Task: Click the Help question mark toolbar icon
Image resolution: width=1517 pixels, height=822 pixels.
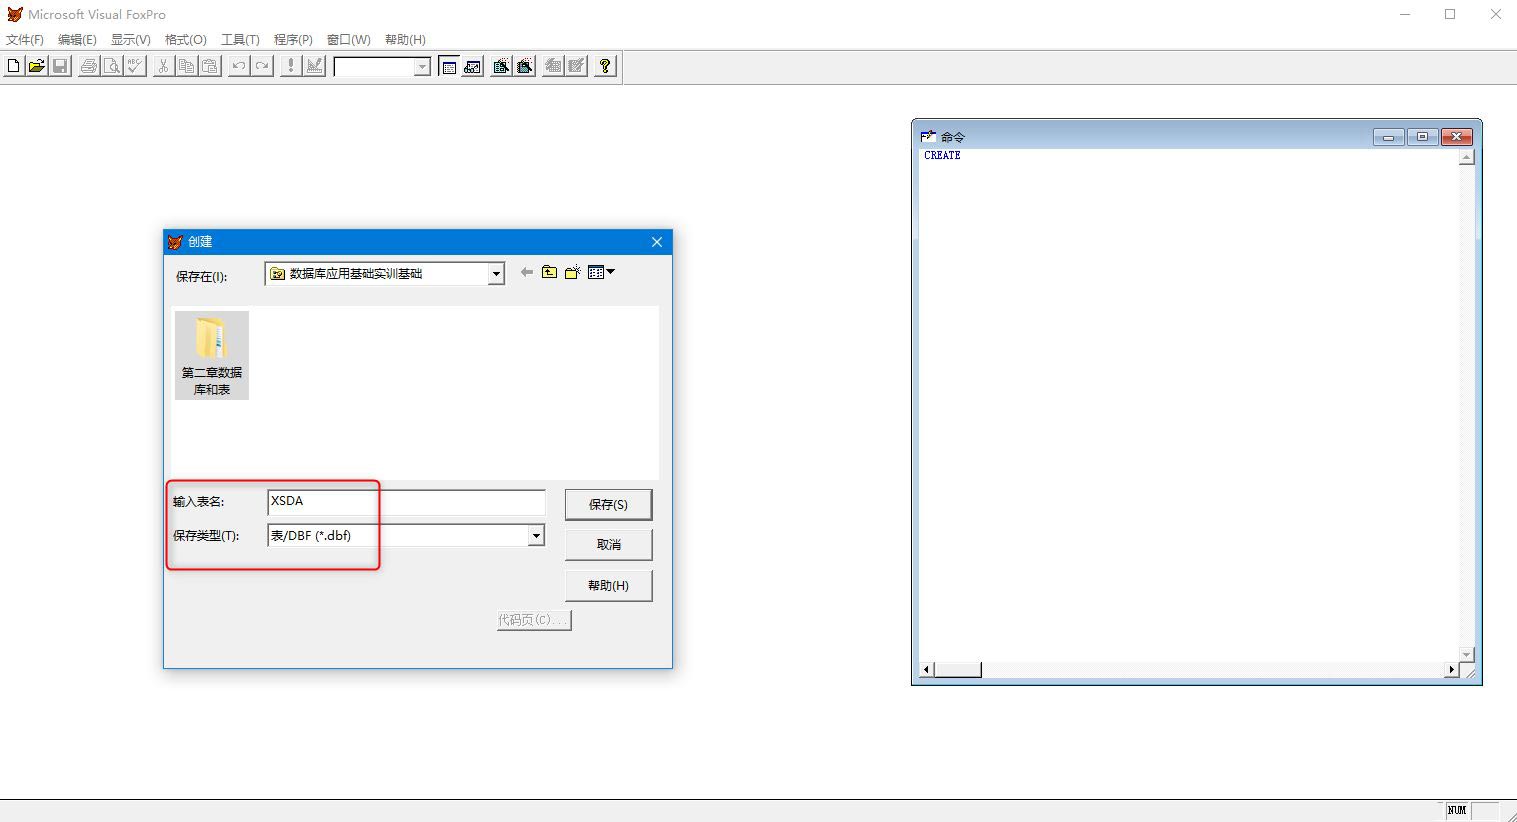Action: pos(605,66)
